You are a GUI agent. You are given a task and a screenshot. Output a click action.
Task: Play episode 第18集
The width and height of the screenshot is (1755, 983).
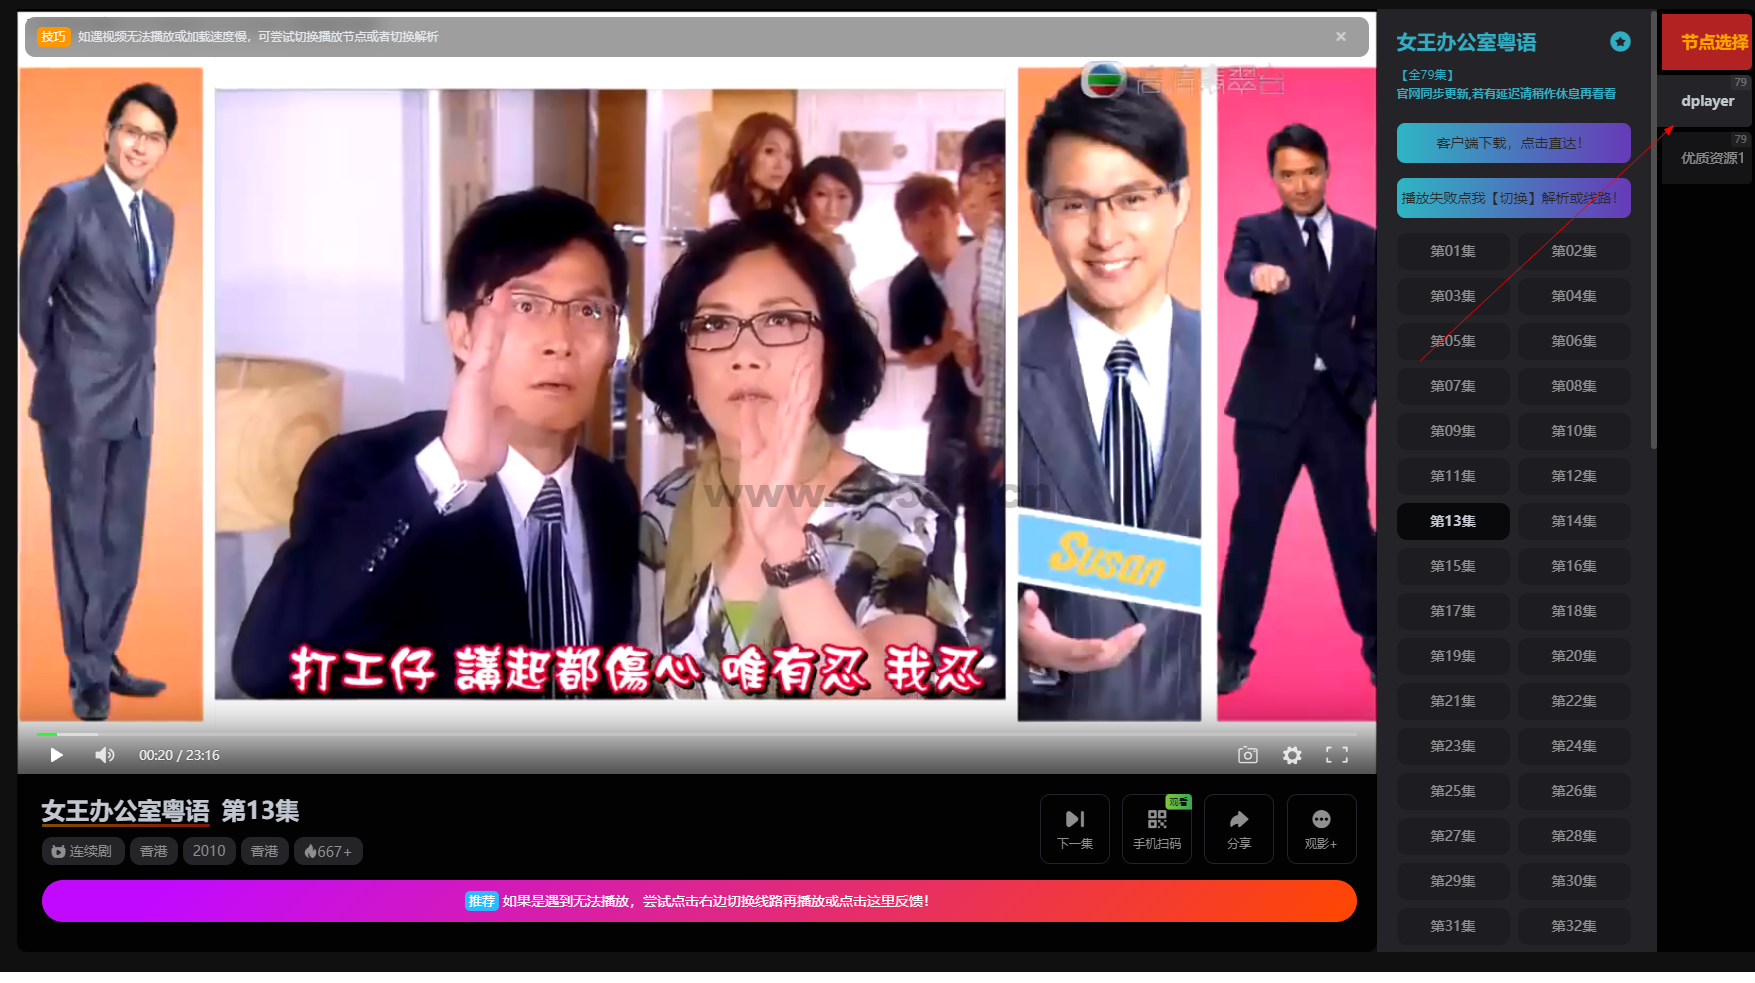[1574, 611]
